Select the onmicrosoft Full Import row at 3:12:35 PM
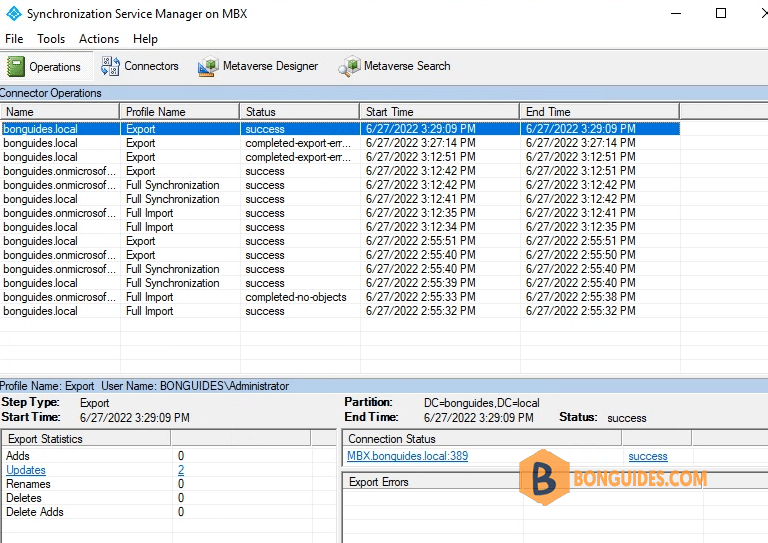Viewport: 768px width, 543px height. click(x=340, y=213)
